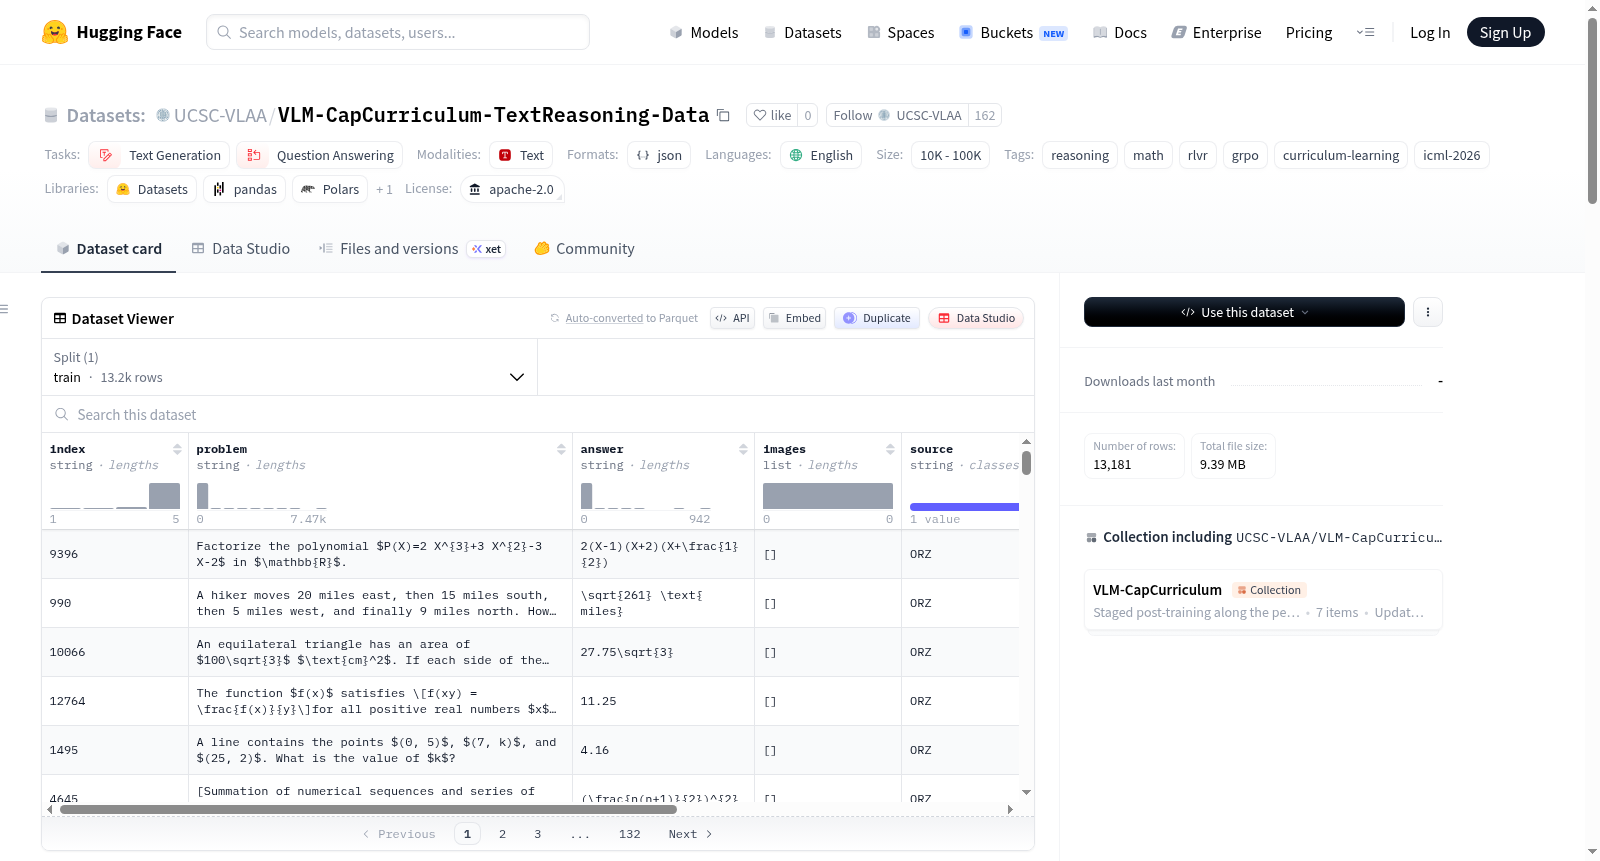This screenshot has width=1600, height=861.
Task: Click Next page in pagination
Action: click(x=690, y=834)
